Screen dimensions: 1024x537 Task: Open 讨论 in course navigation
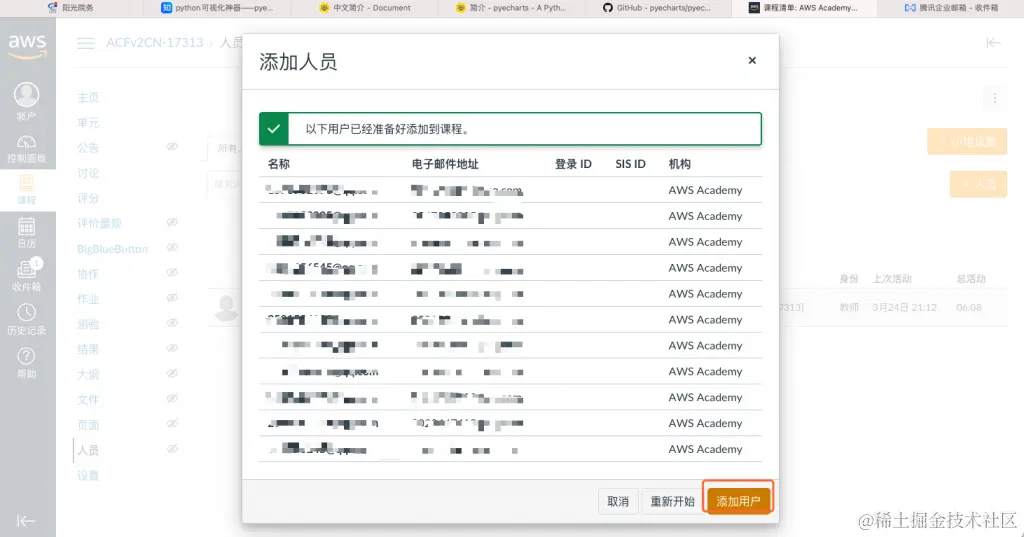(88, 173)
